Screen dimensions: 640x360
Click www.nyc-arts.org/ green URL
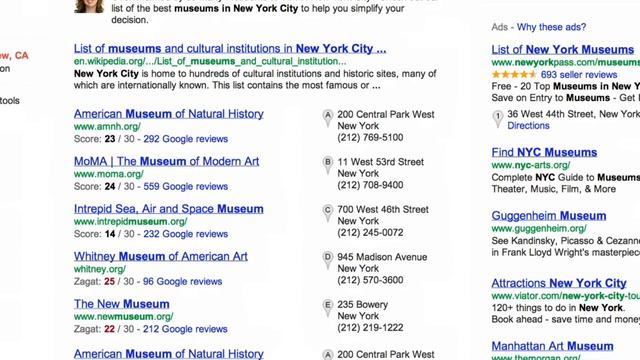click(x=531, y=165)
